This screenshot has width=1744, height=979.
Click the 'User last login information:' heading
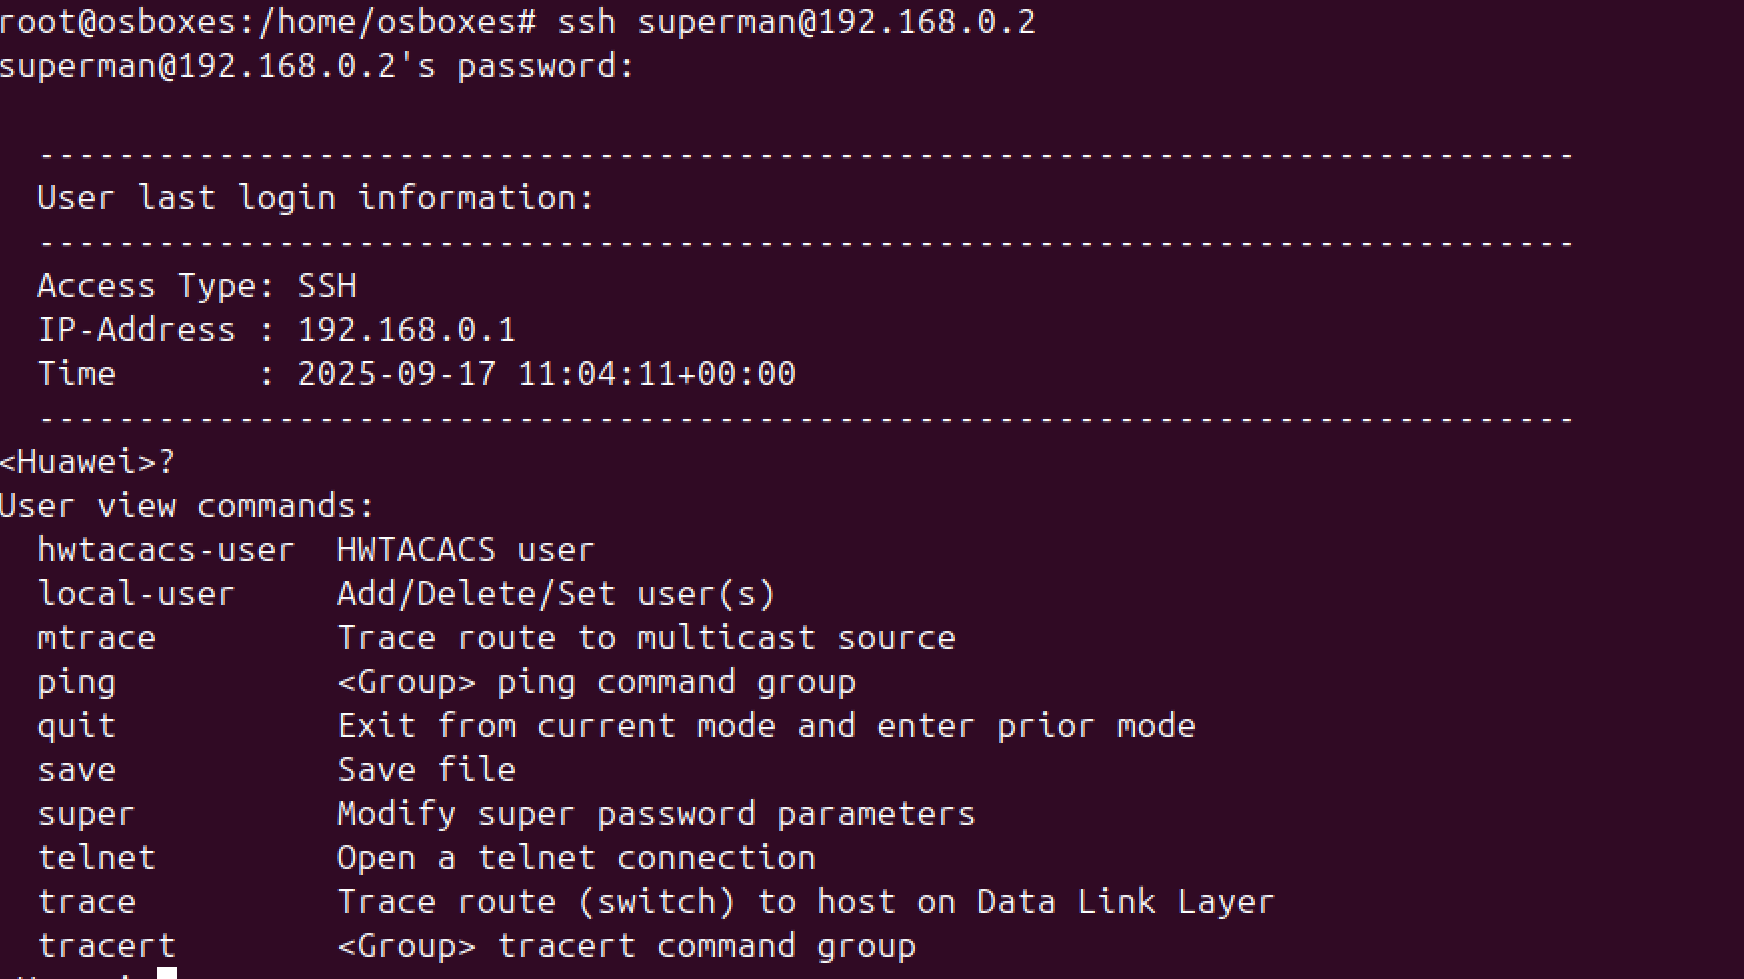pos(315,198)
